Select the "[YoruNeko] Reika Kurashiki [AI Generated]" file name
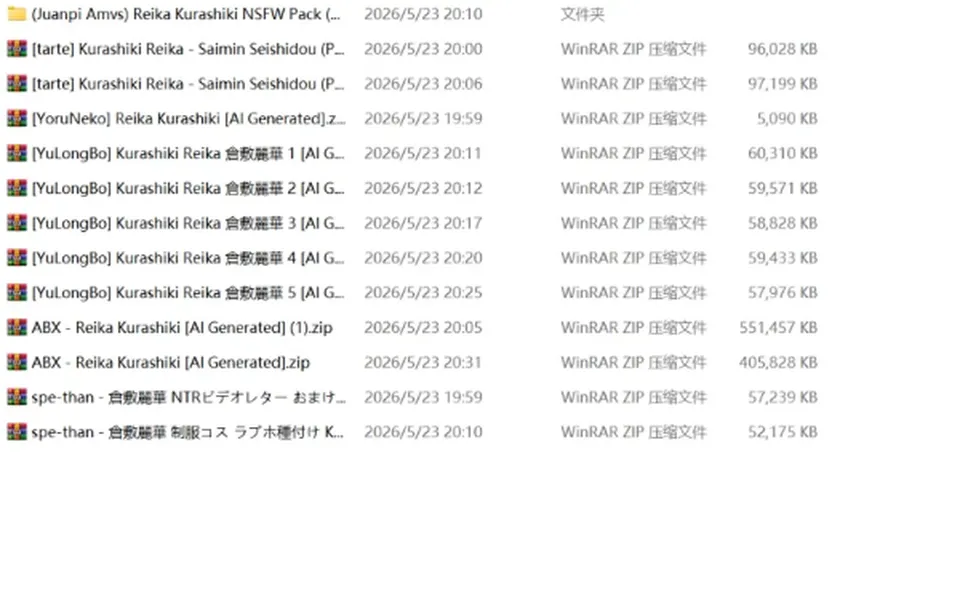The width and height of the screenshot is (960, 597). (189, 118)
